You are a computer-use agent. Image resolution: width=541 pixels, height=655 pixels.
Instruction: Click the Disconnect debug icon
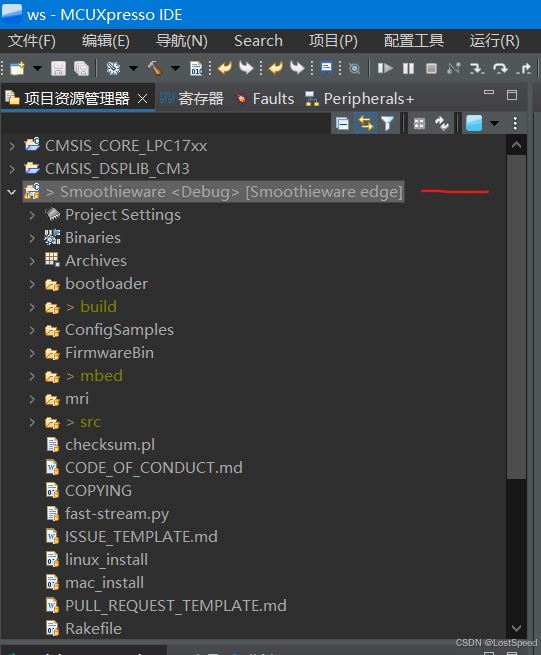coord(454,68)
